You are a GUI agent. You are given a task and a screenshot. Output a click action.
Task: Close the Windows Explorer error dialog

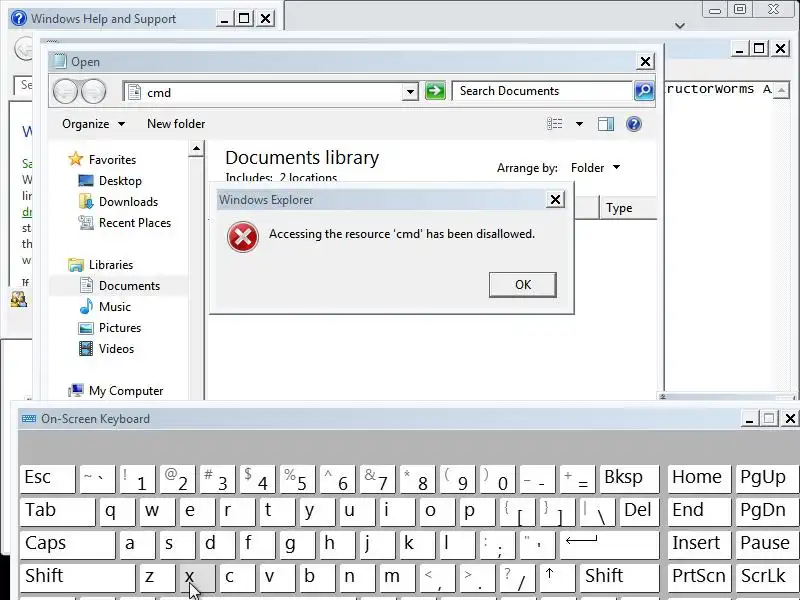tap(555, 199)
